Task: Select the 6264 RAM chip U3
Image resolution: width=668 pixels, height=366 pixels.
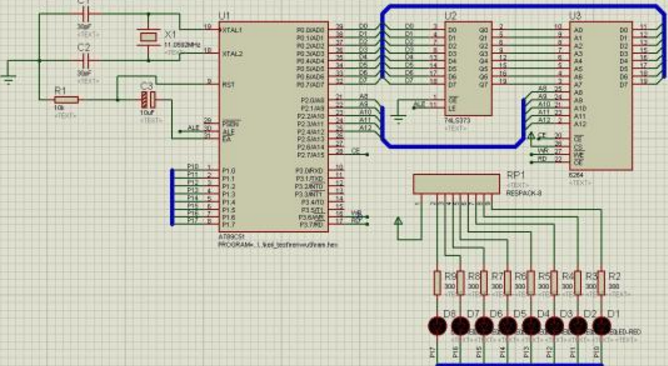Action: pyautogui.click(x=601, y=96)
